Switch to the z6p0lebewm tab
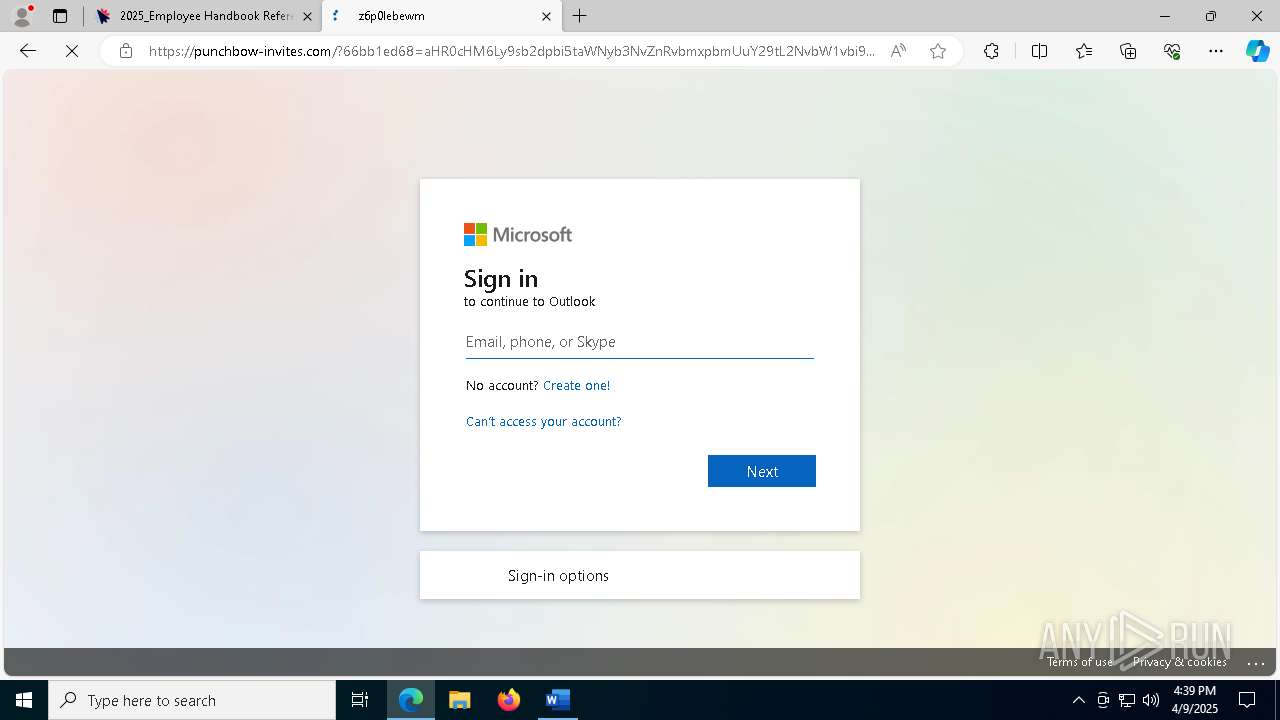The height and width of the screenshot is (720, 1280). click(x=441, y=16)
